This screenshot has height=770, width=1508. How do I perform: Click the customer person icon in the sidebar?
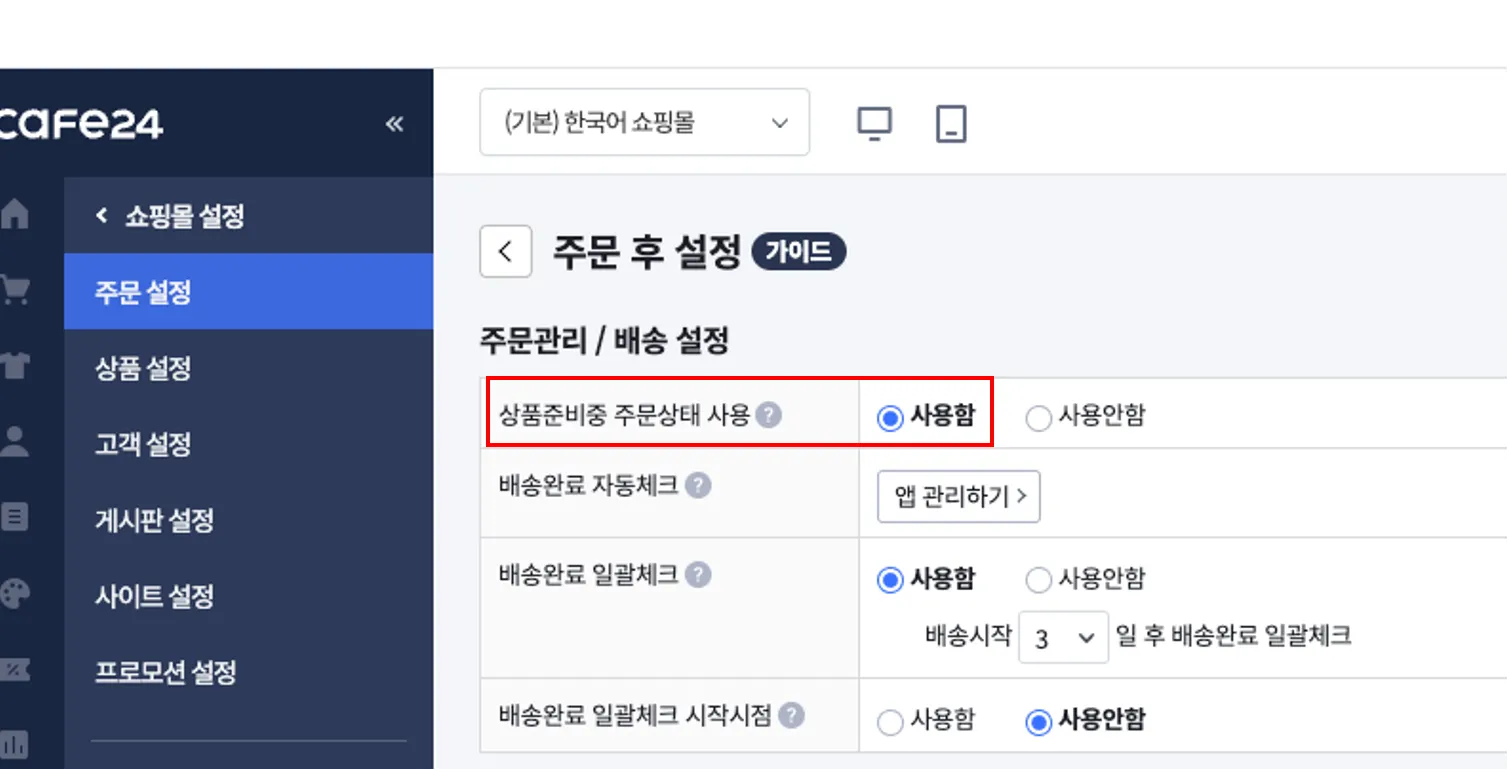click(x=14, y=441)
